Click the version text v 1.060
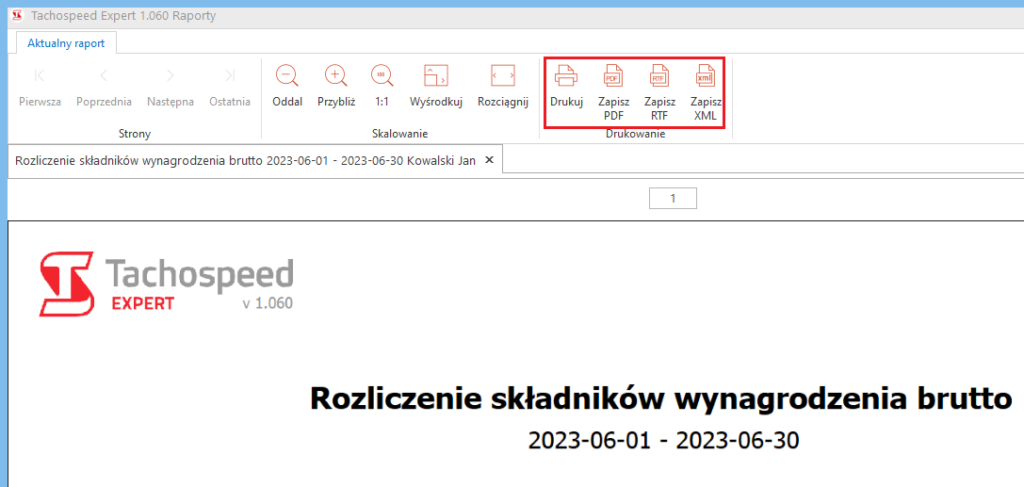 pos(267,304)
